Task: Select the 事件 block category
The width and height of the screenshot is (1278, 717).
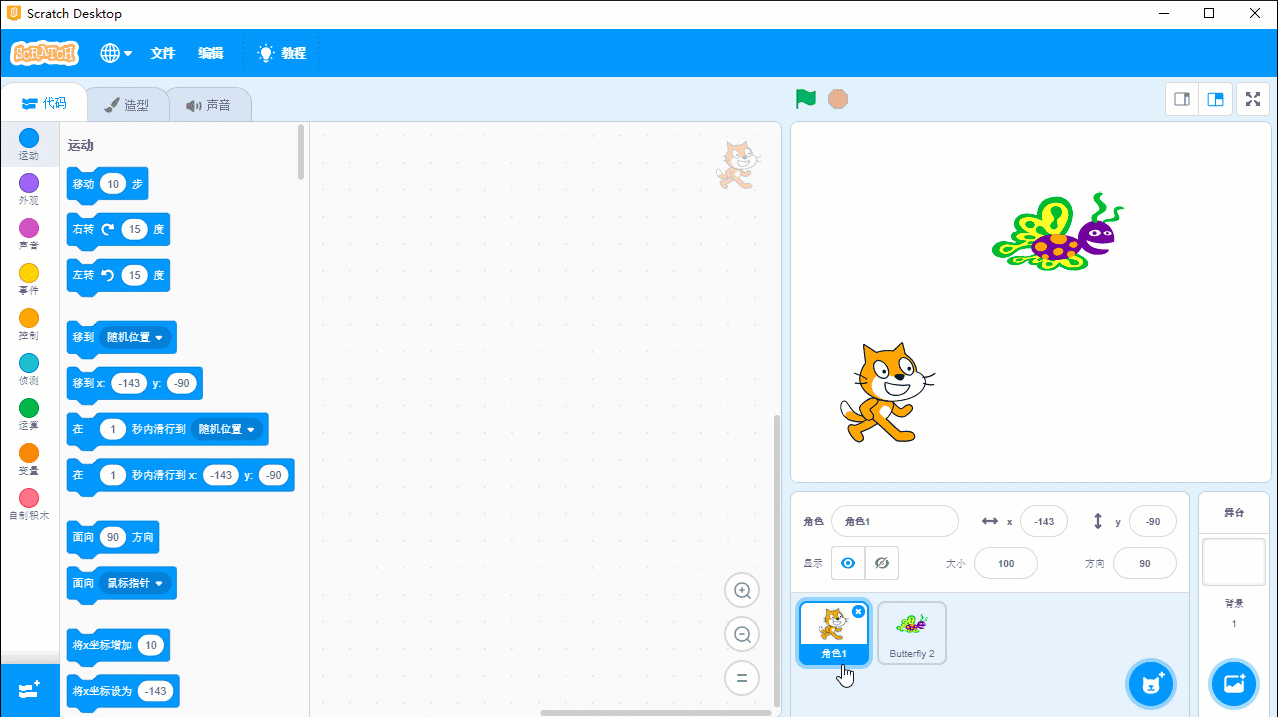Action: (29, 279)
